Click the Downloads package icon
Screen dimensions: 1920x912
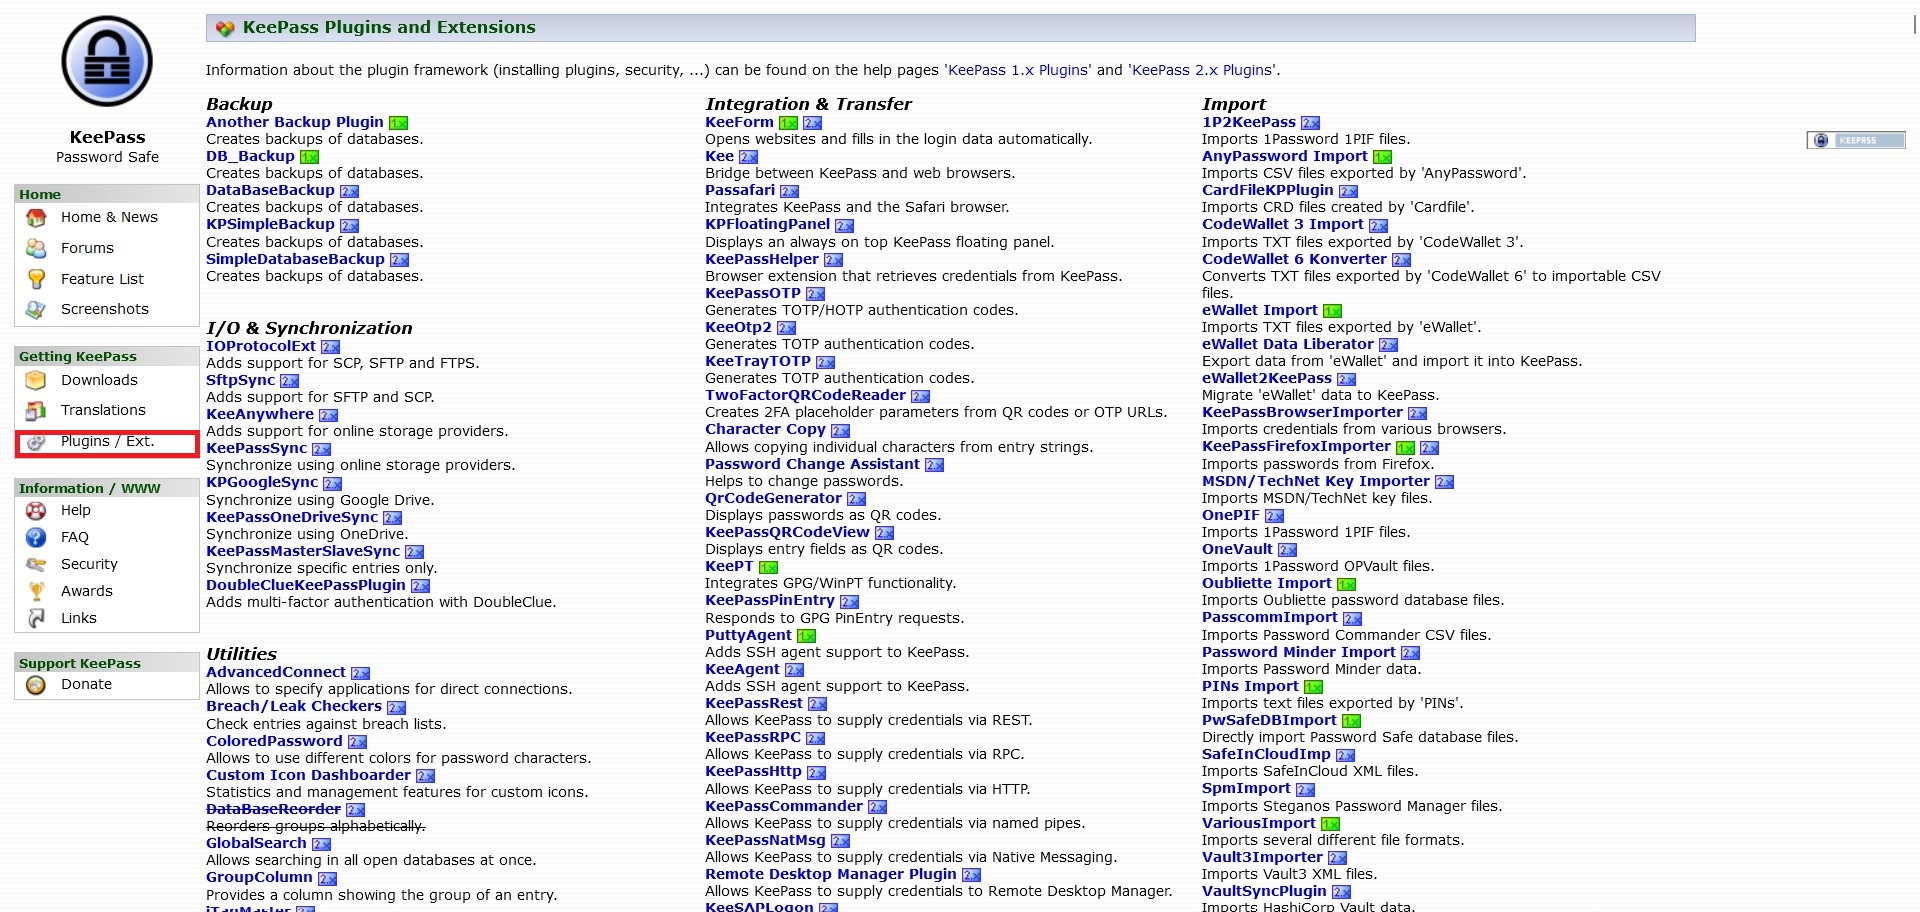click(x=36, y=380)
